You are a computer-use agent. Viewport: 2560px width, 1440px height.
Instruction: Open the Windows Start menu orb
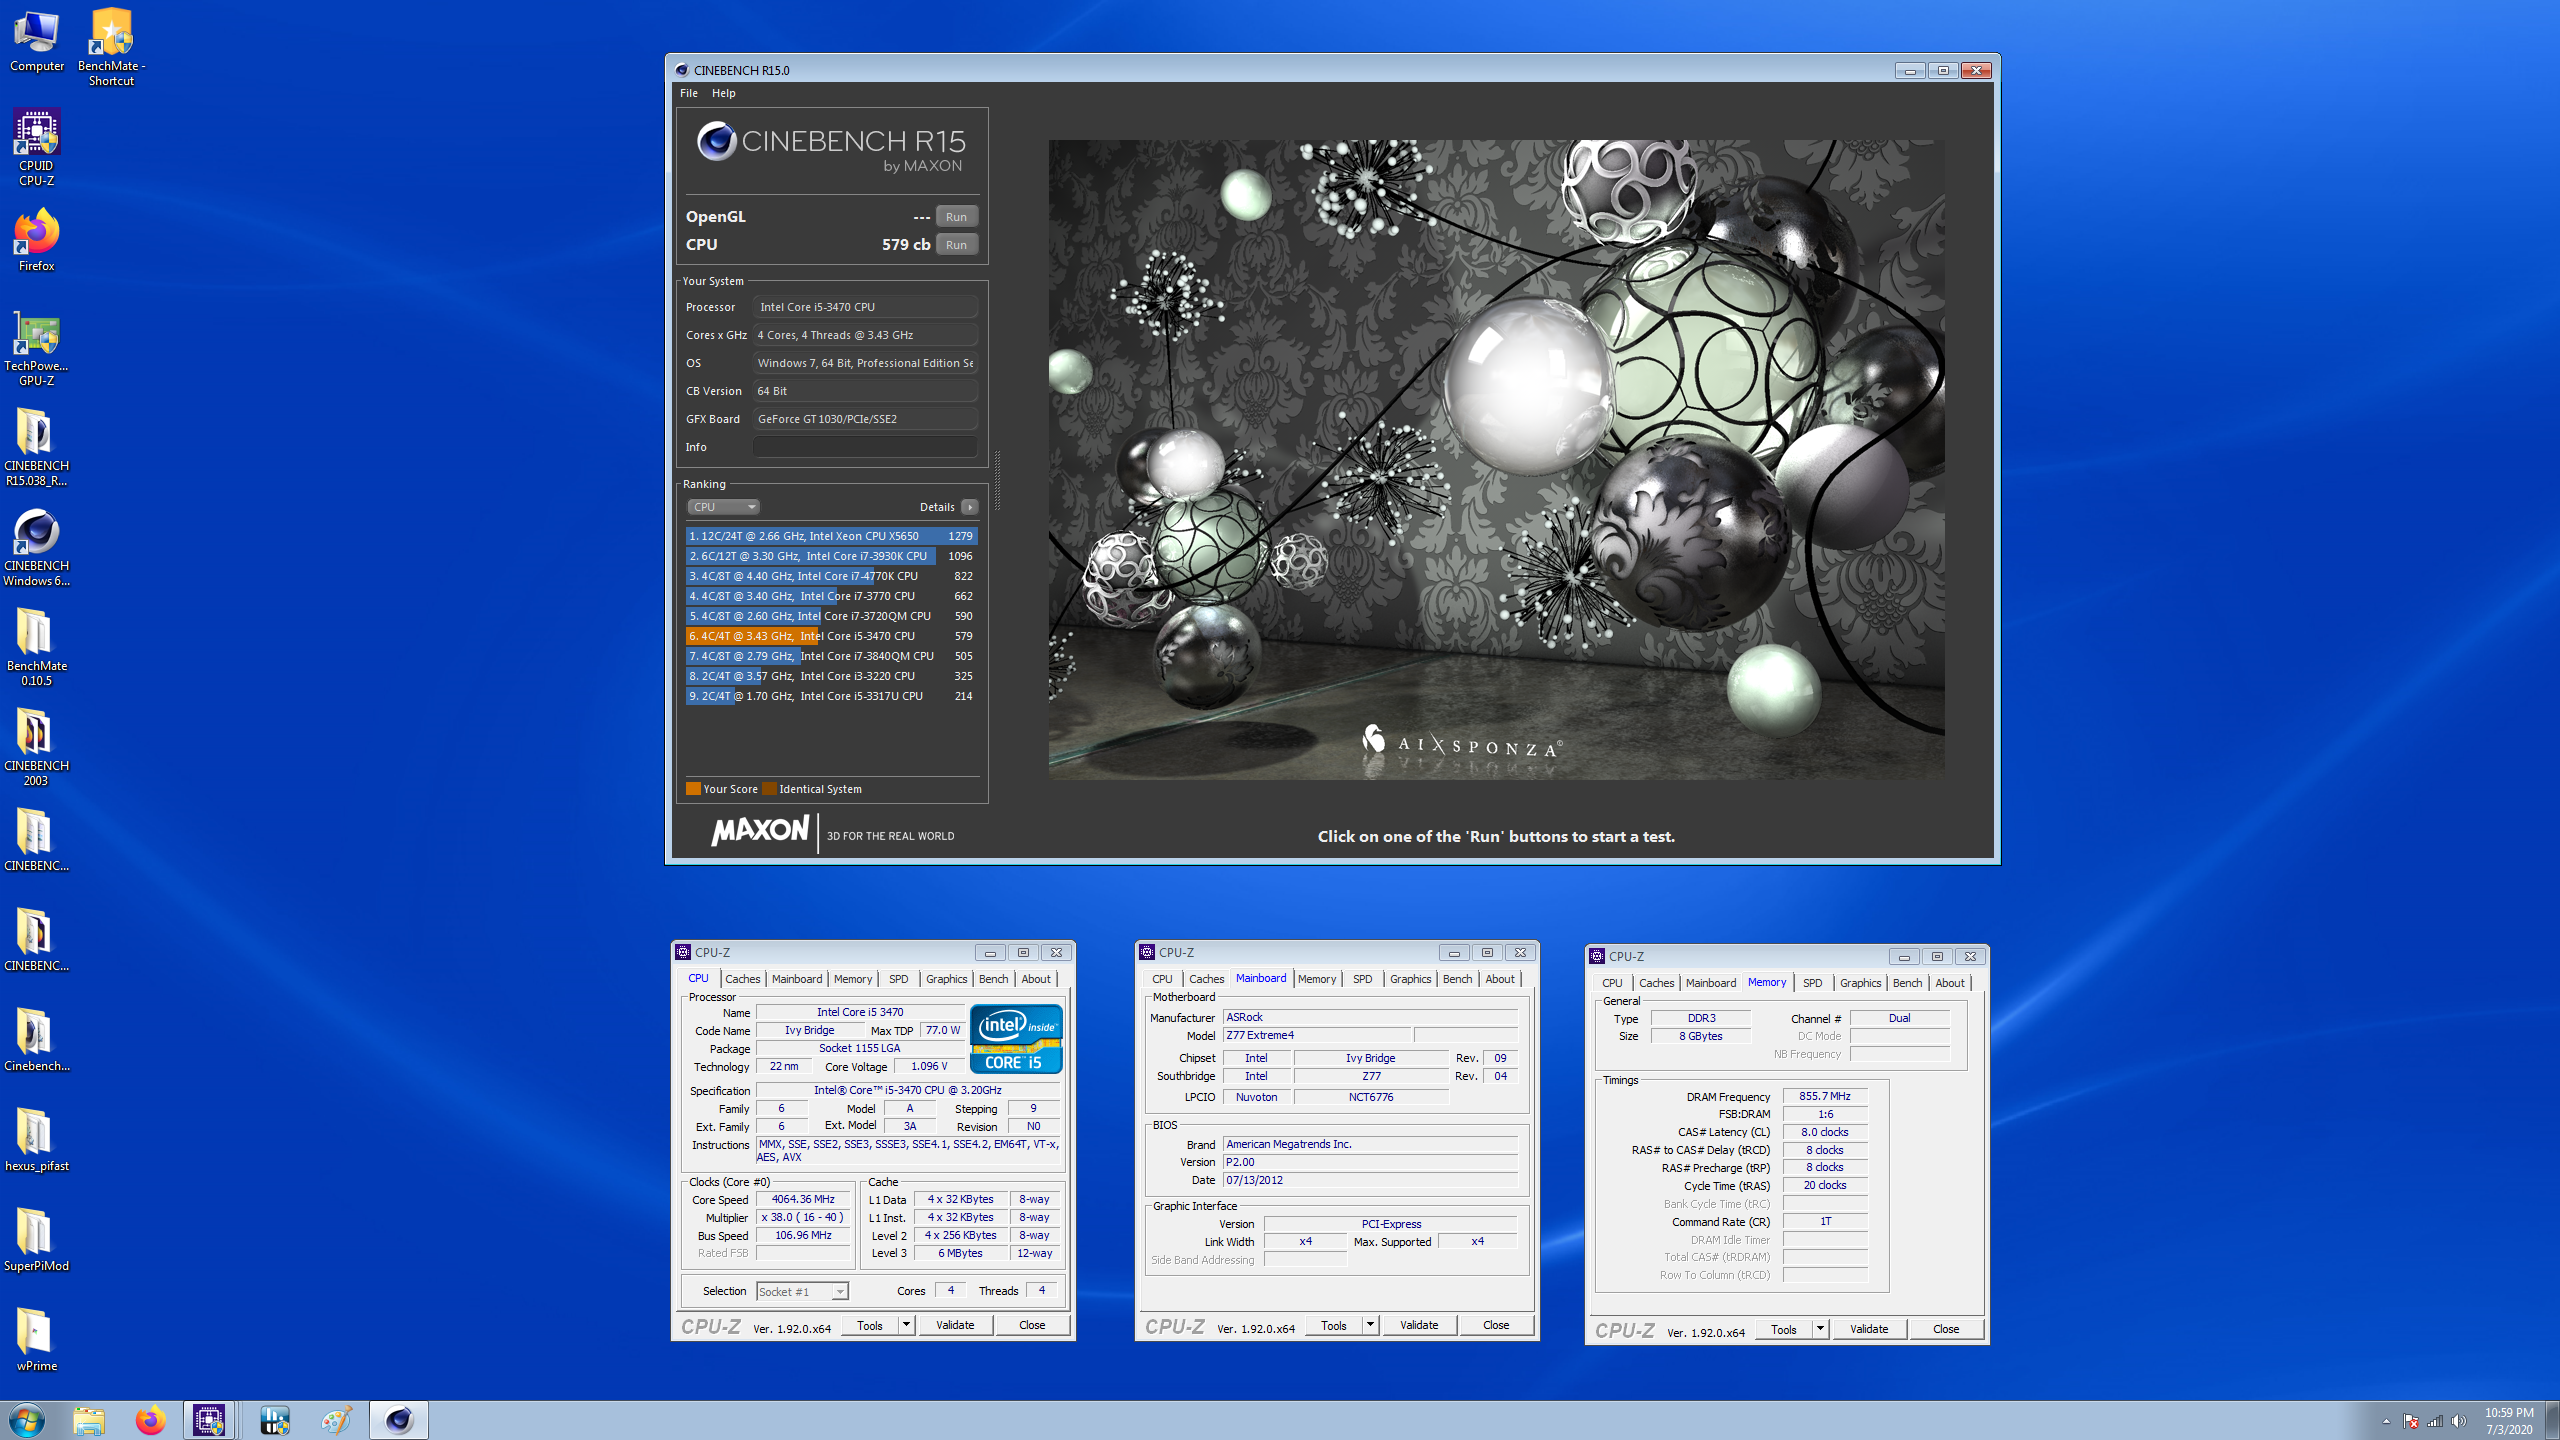(x=27, y=1420)
